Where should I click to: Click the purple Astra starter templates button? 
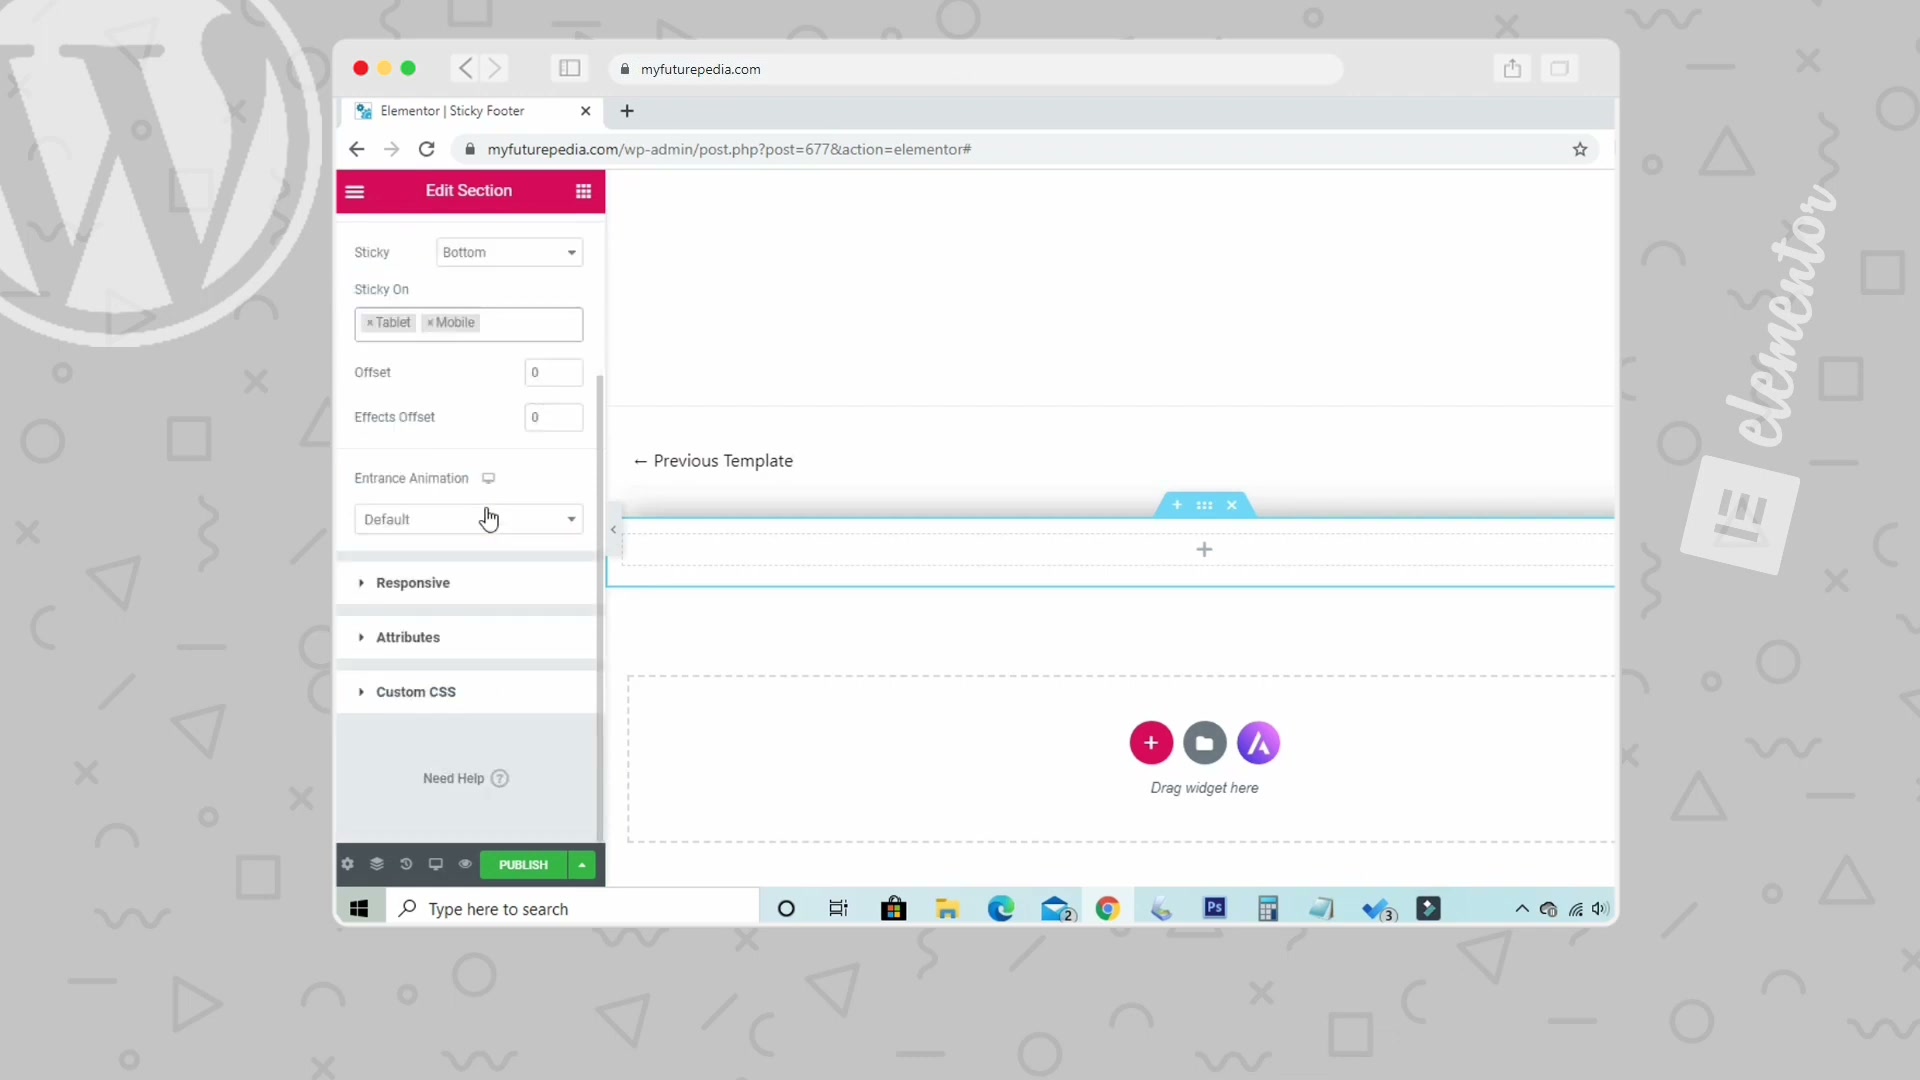1258,743
